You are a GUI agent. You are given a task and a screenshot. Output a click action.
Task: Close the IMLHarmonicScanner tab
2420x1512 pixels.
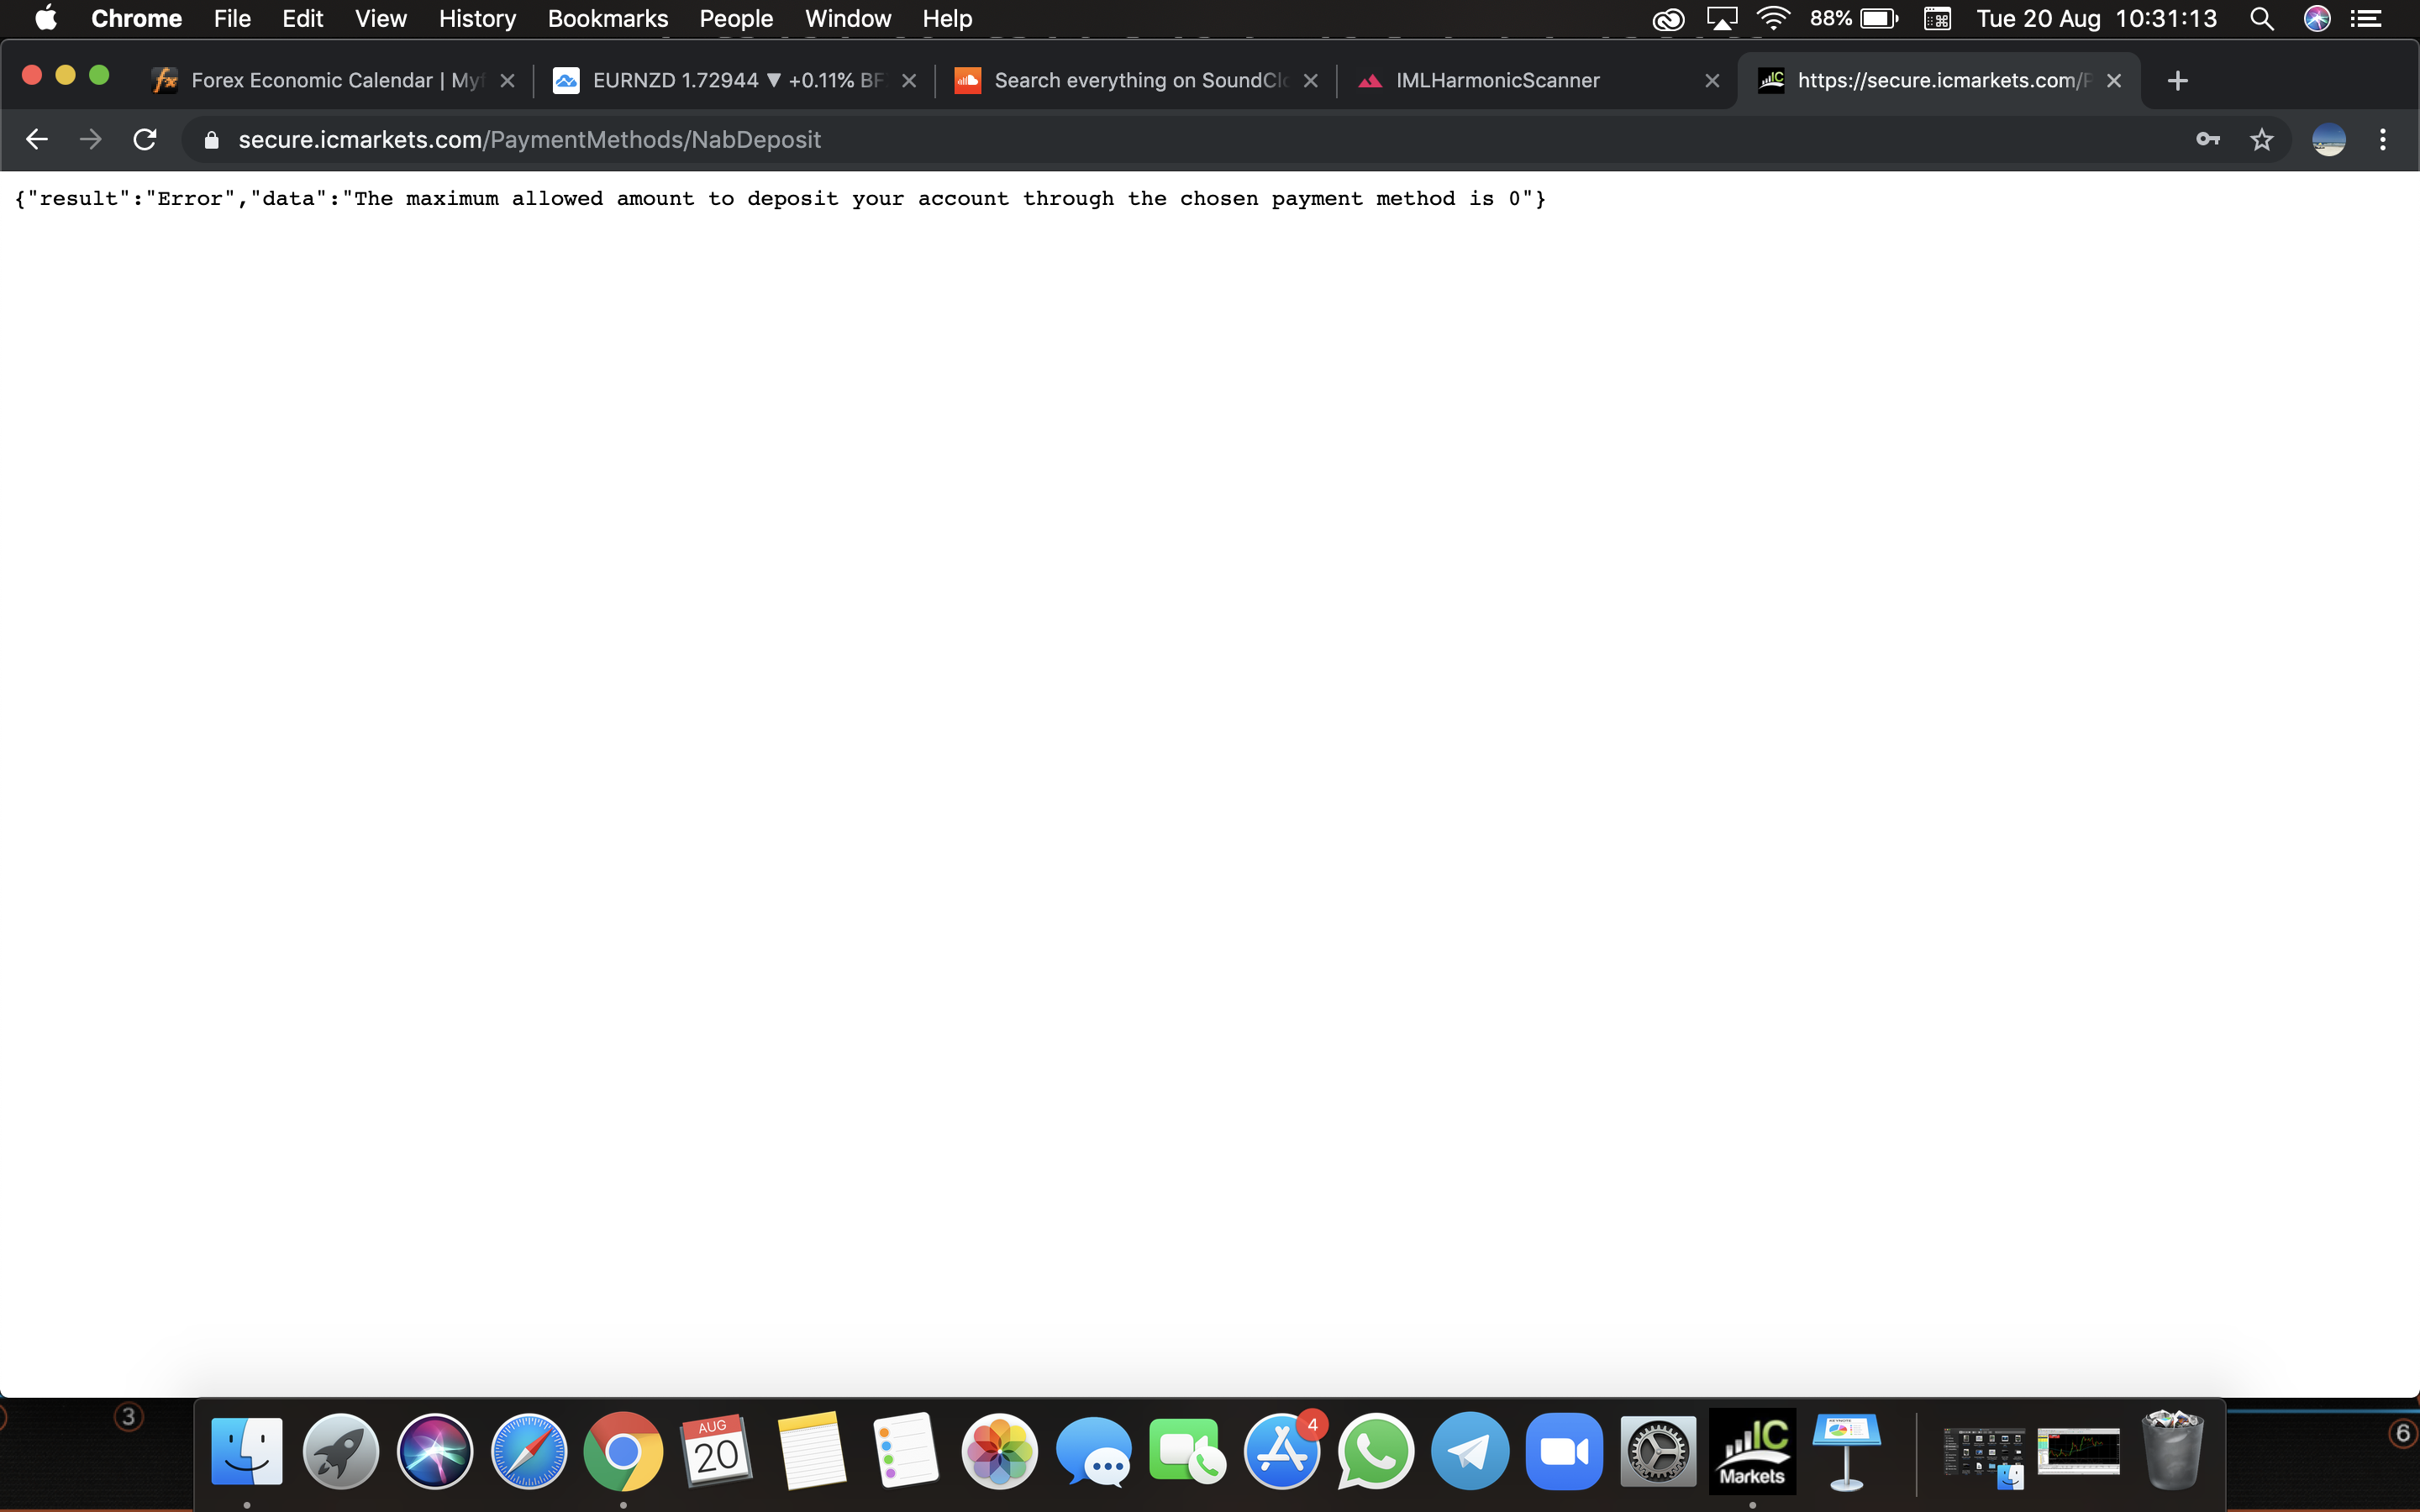click(x=1712, y=81)
